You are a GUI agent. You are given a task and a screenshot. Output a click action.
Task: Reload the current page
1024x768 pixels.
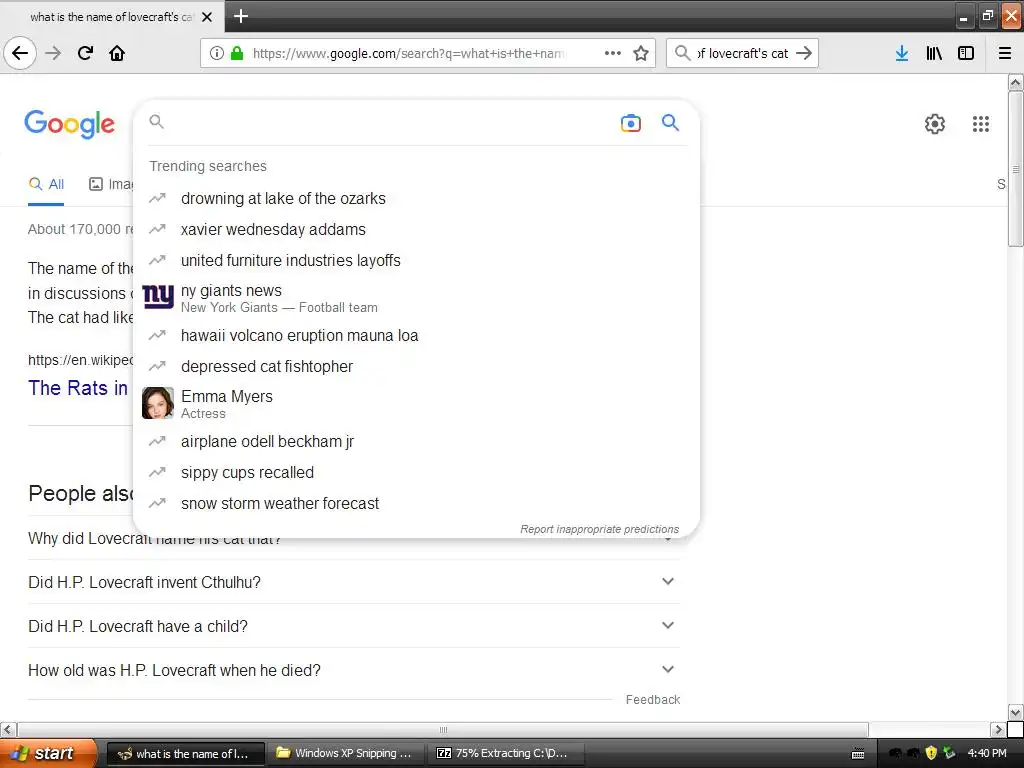[85, 53]
